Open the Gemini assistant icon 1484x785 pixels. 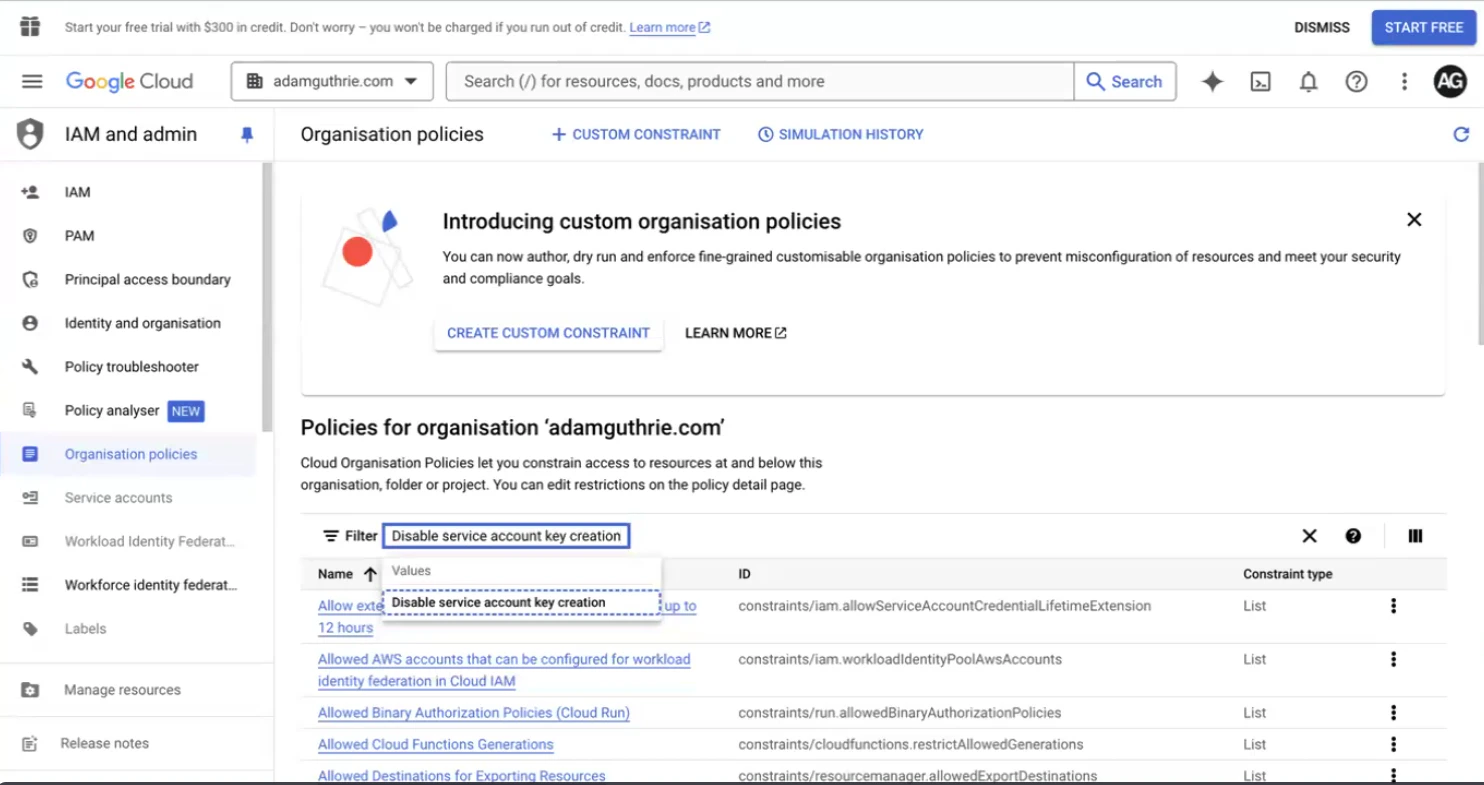point(1212,81)
